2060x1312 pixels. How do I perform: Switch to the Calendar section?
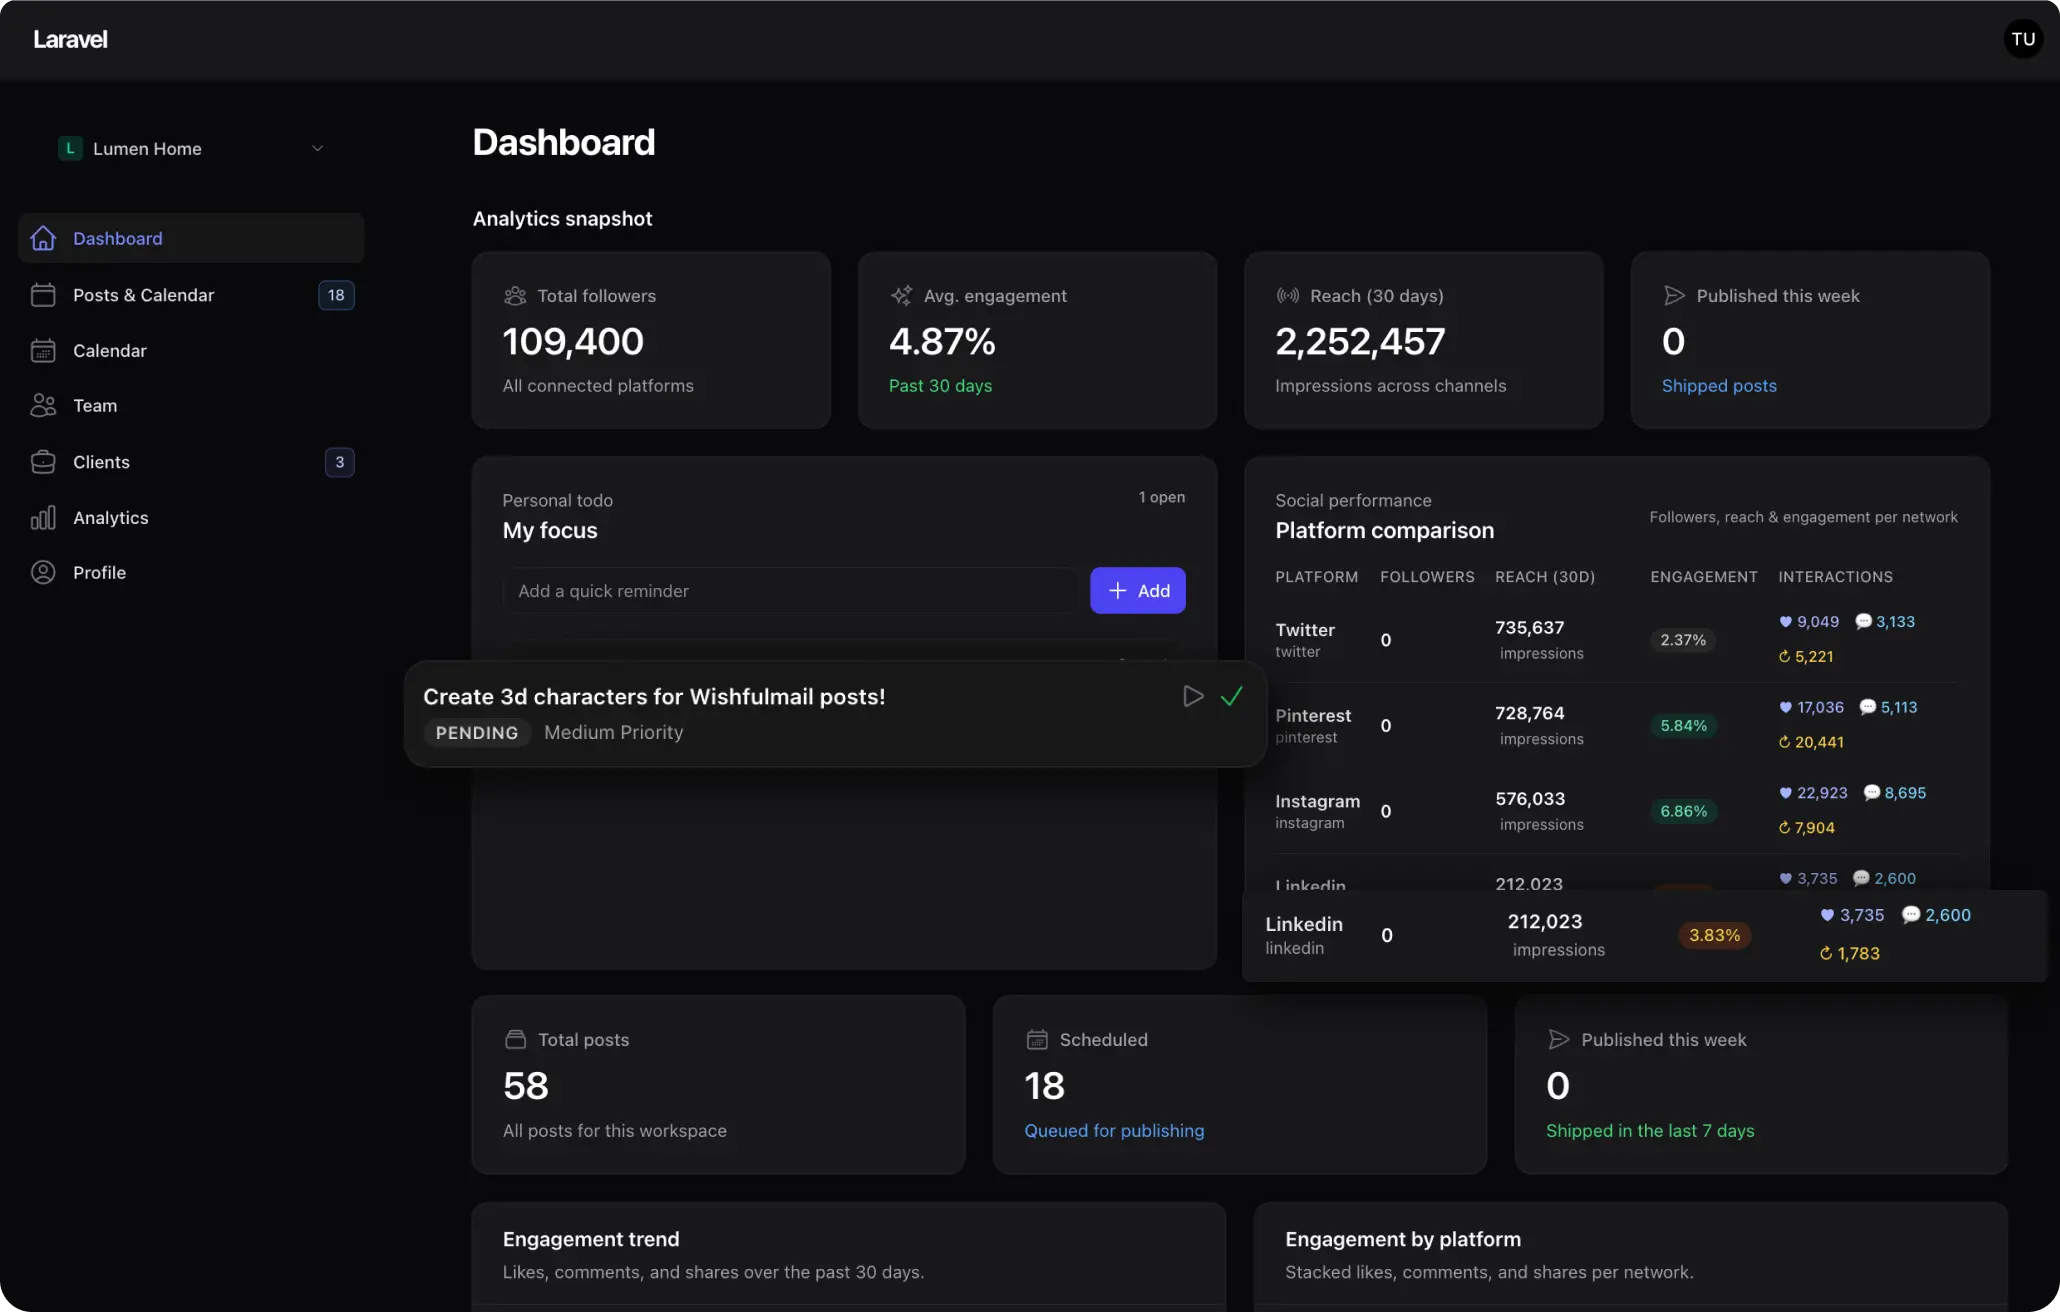point(110,350)
